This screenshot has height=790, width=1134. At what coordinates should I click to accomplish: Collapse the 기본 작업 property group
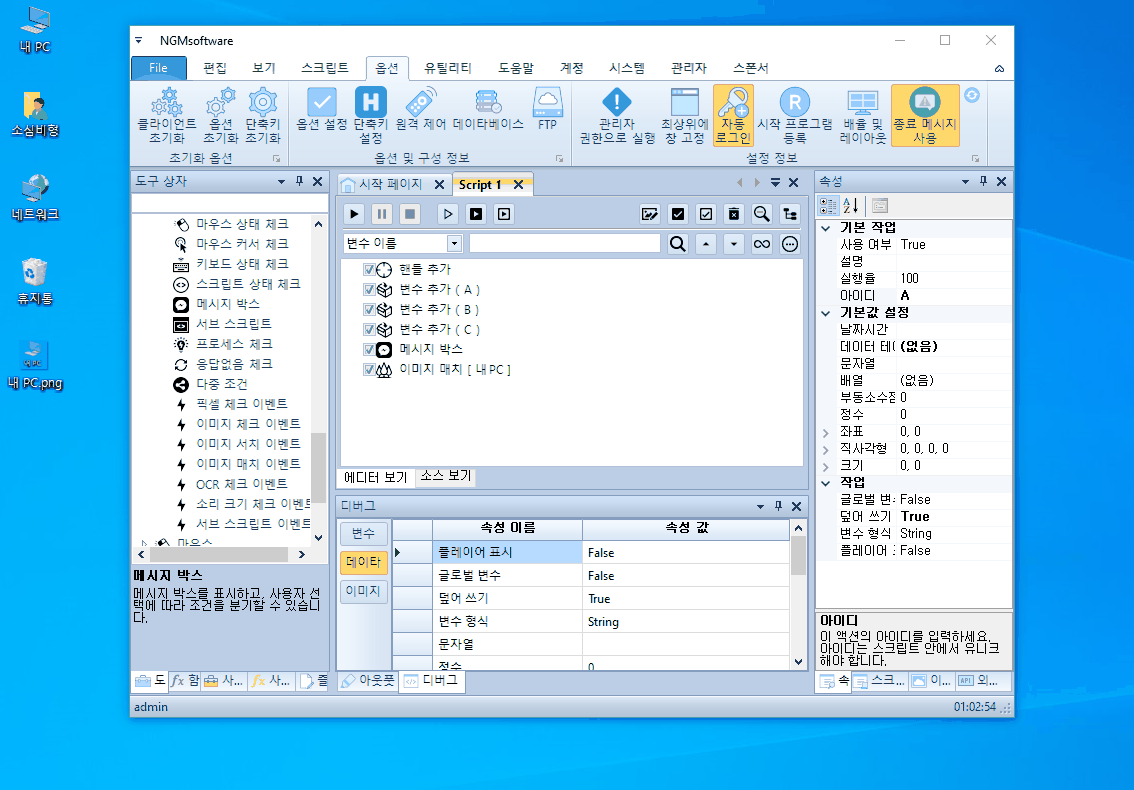point(826,228)
